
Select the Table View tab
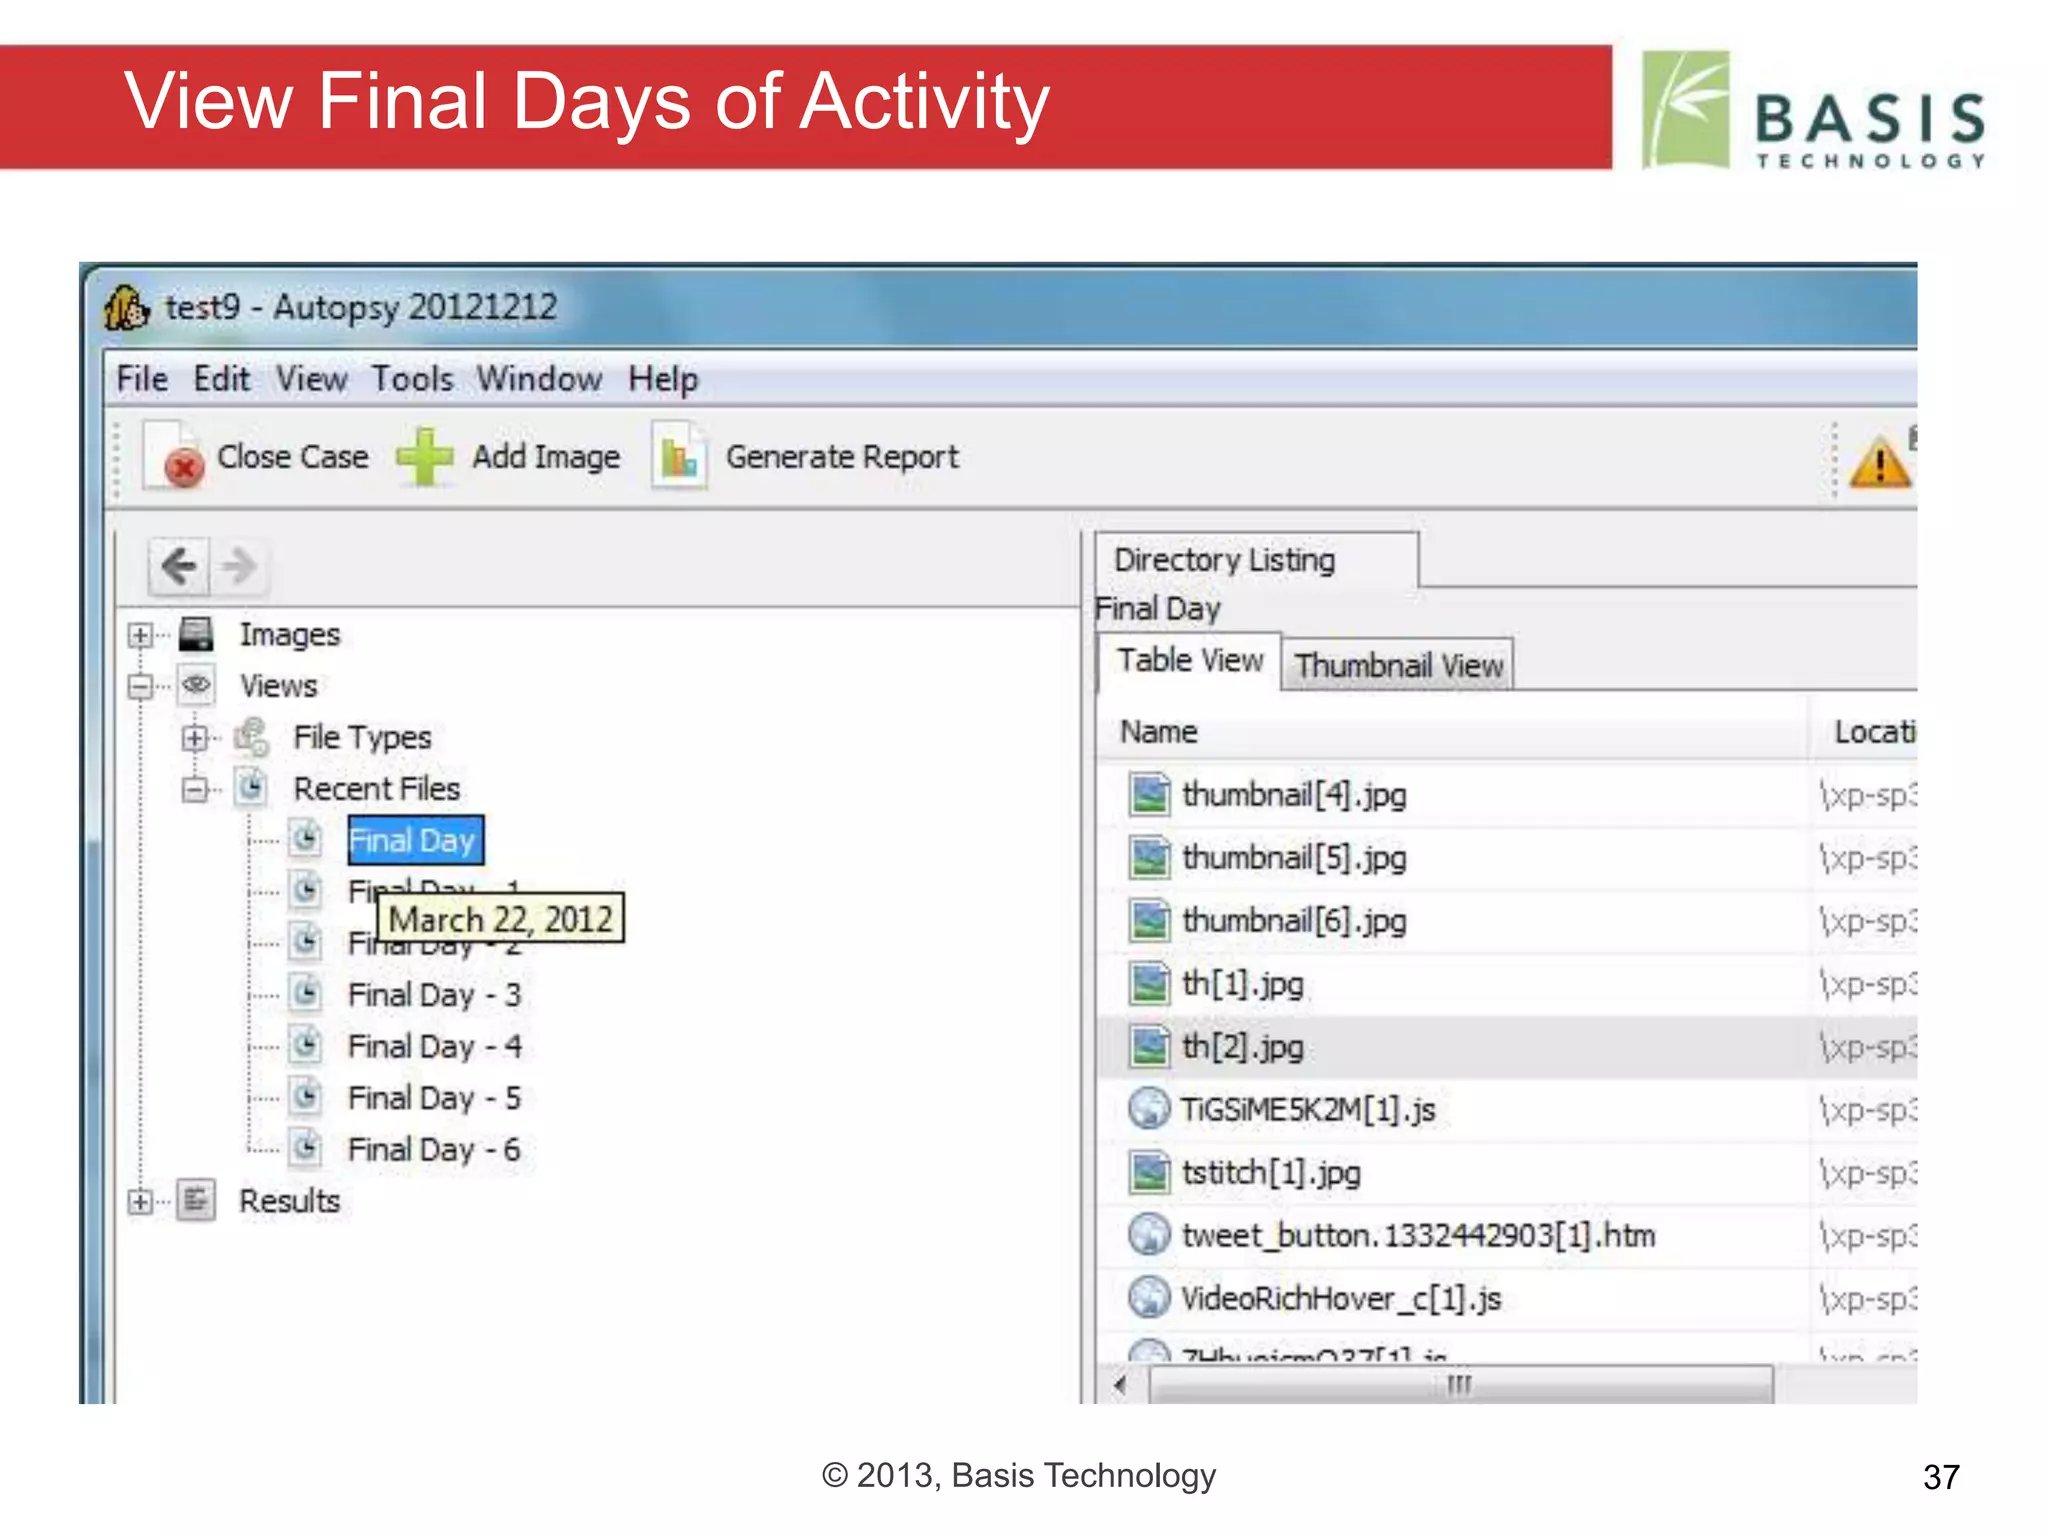click(x=1190, y=660)
